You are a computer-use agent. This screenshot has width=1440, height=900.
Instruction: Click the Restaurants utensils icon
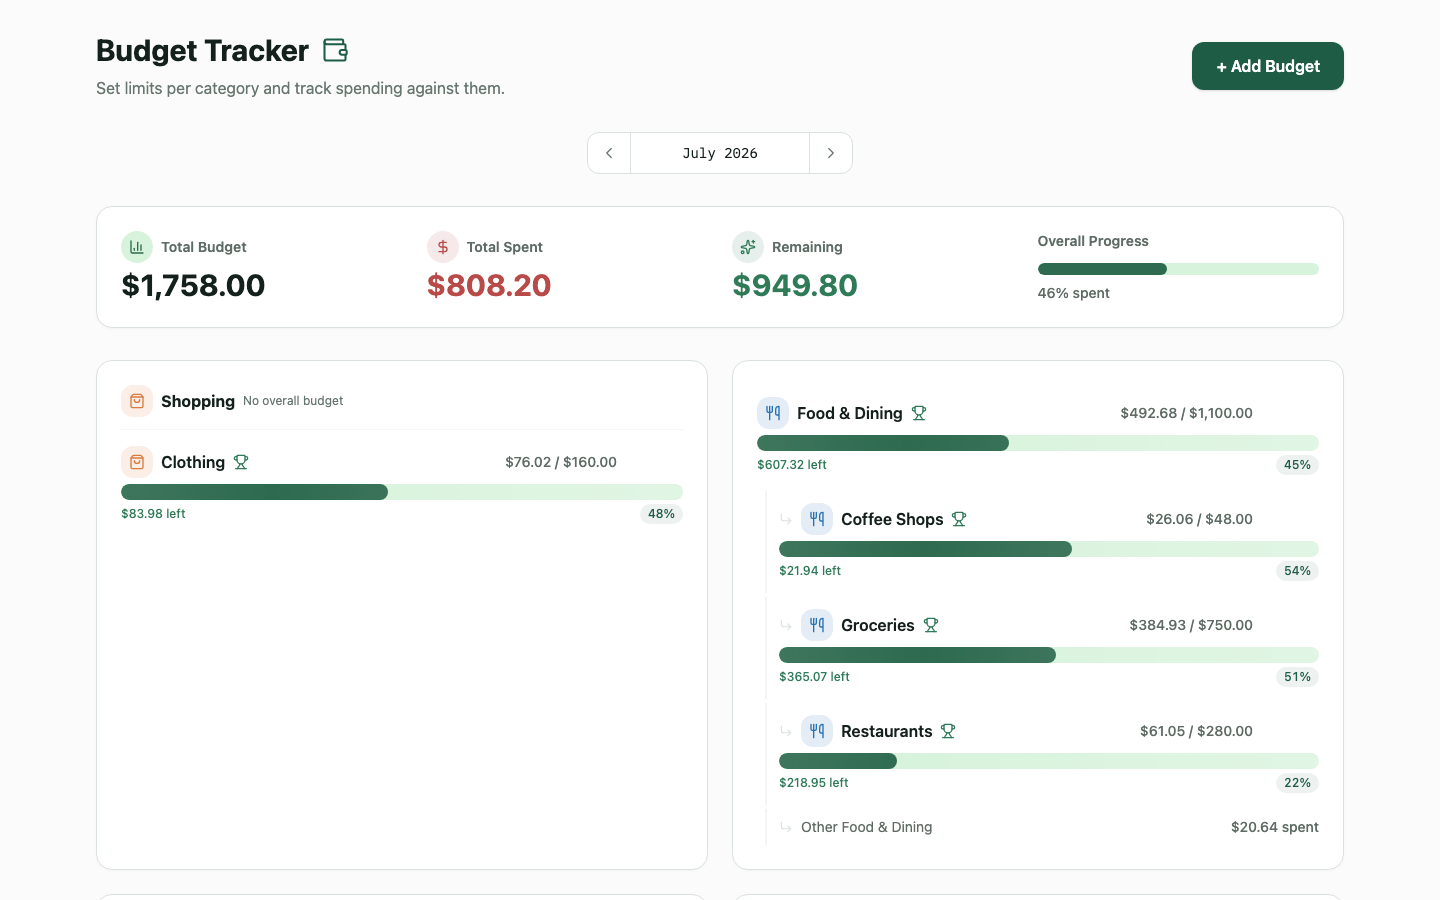(817, 731)
